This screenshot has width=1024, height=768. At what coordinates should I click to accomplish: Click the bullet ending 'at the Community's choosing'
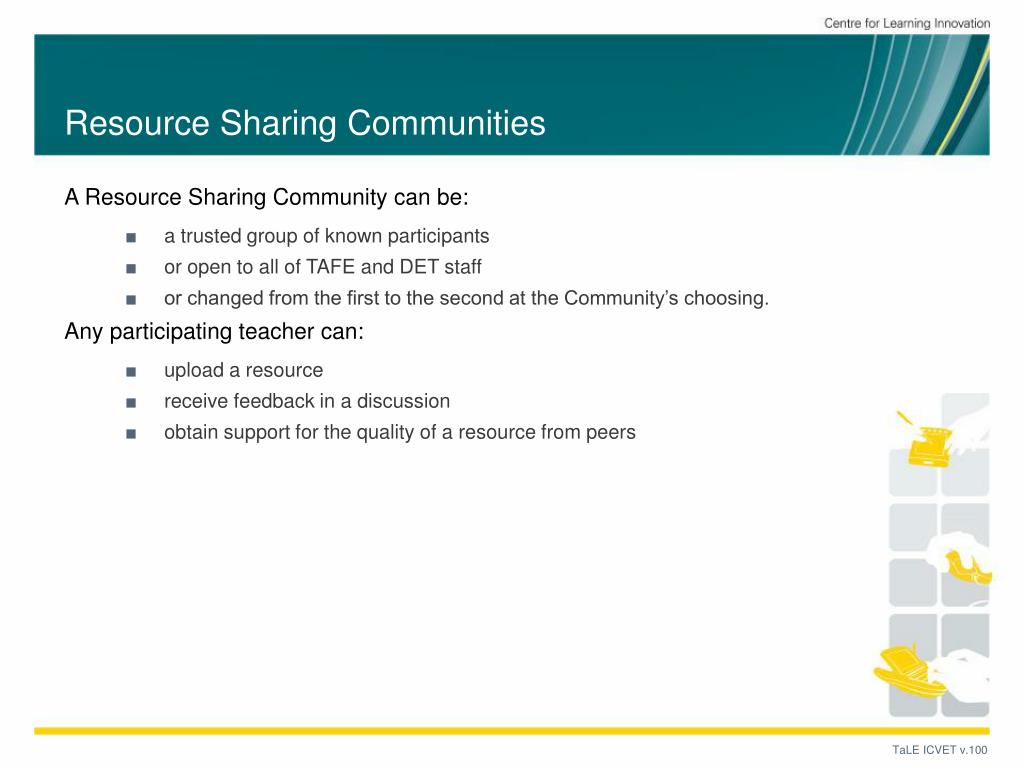(x=466, y=298)
